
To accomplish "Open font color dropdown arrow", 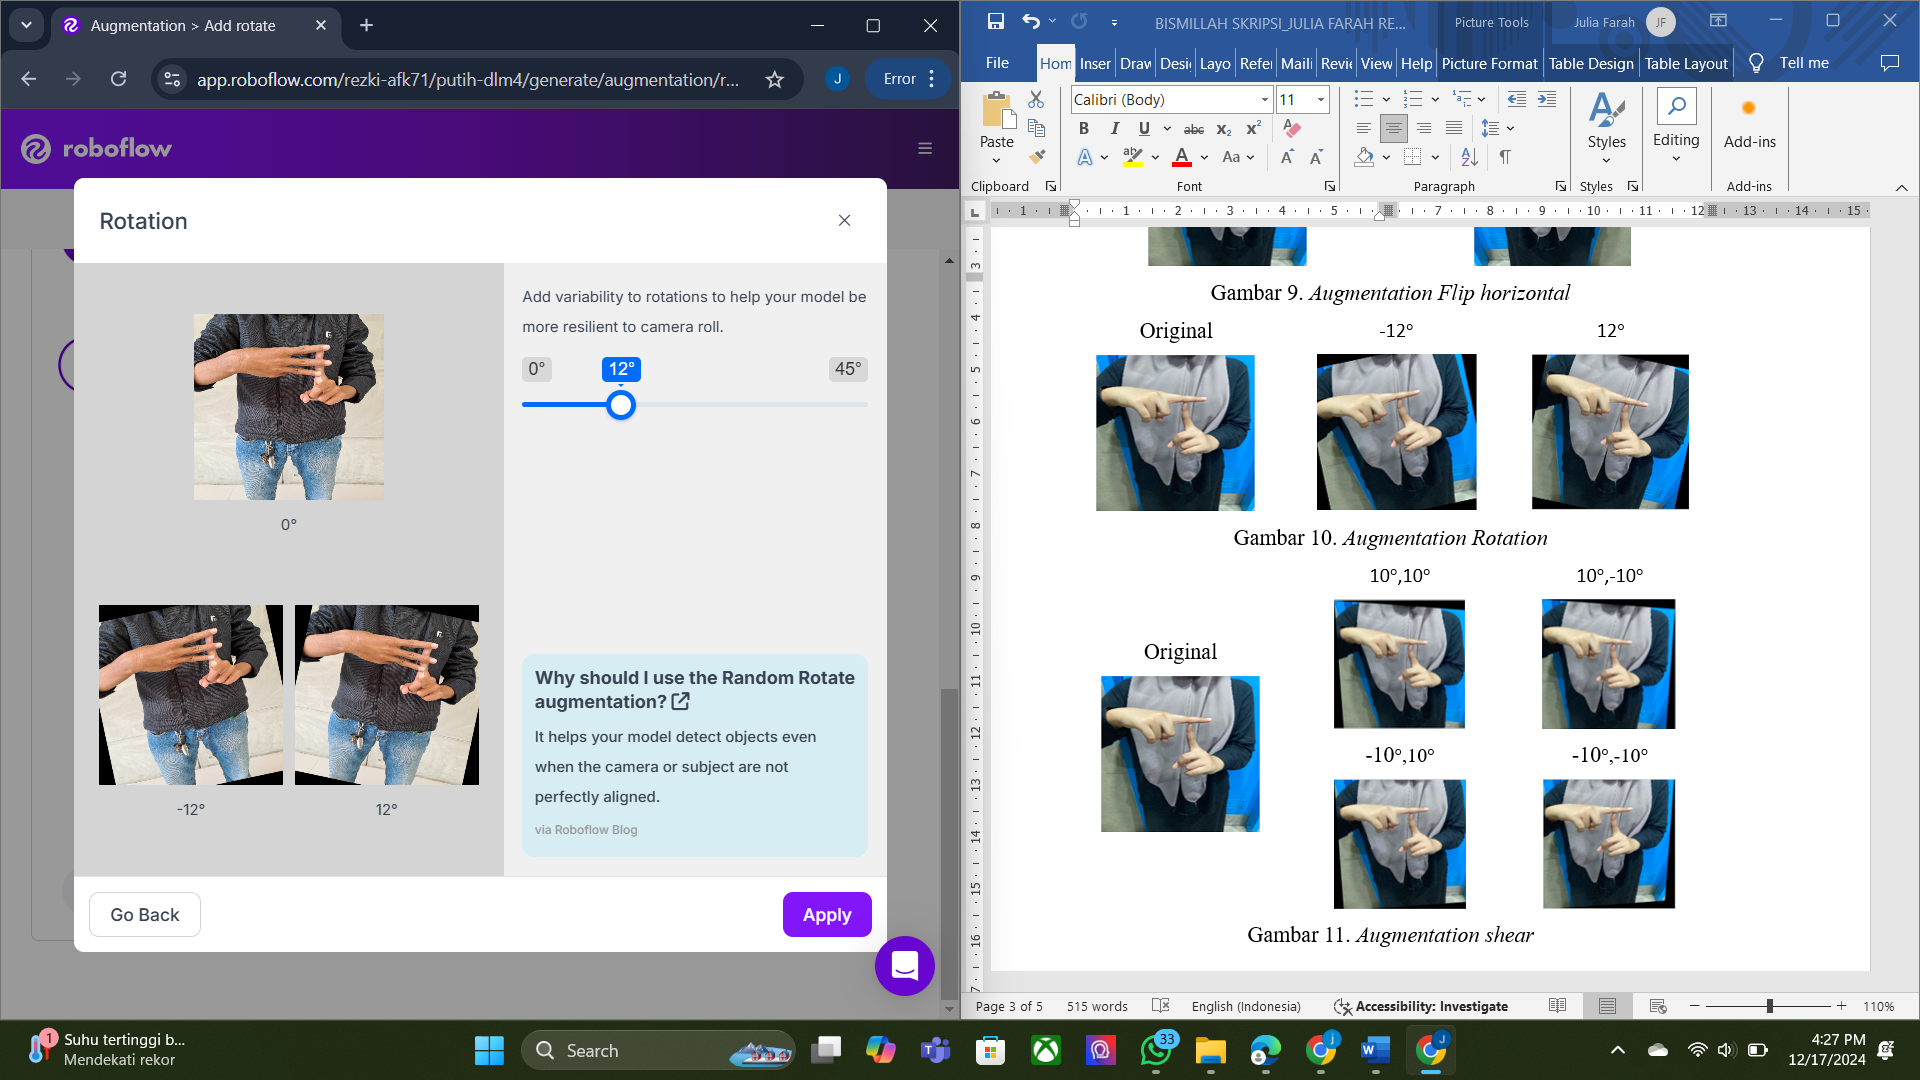I will (1205, 157).
